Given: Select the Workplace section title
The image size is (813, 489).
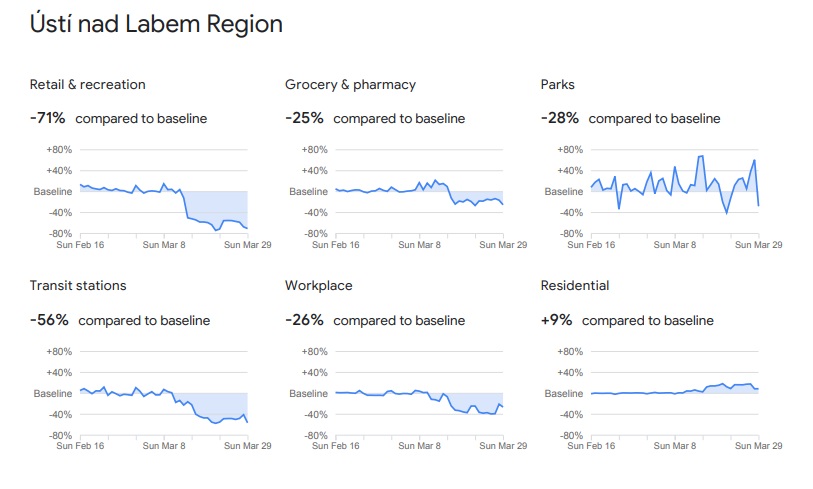Looking at the screenshot, I should tap(318, 286).
